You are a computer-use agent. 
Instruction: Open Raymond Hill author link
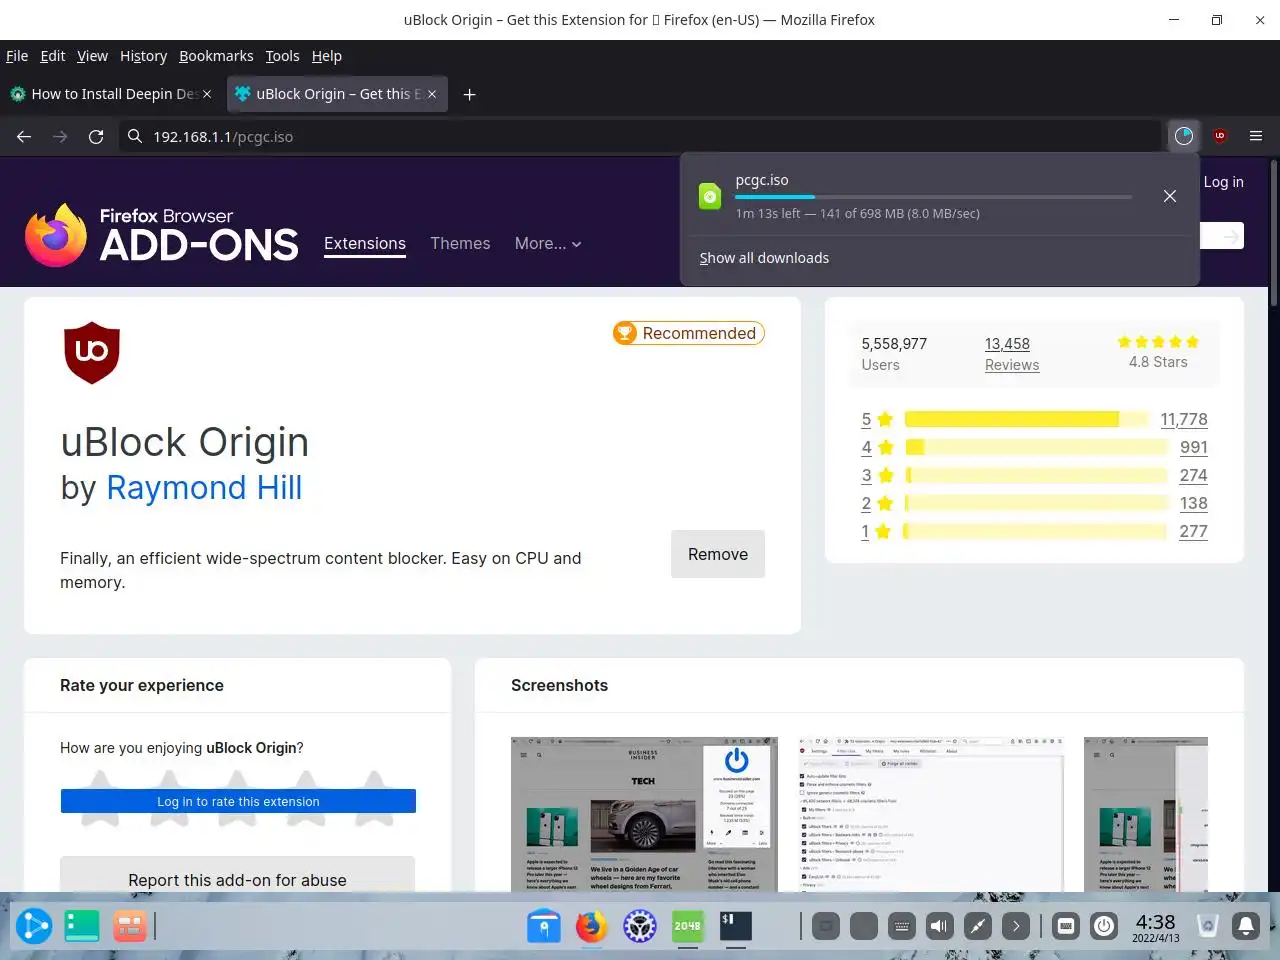(204, 487)
